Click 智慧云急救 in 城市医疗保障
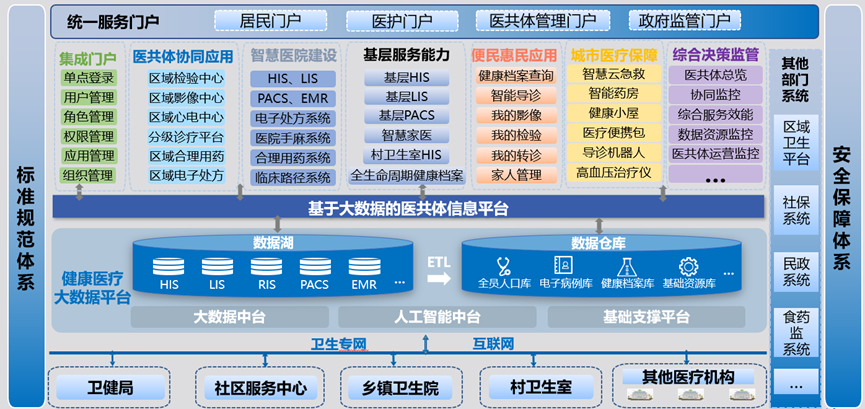Image resolution: width=865 pixels, height=409 pixels. 614,74
